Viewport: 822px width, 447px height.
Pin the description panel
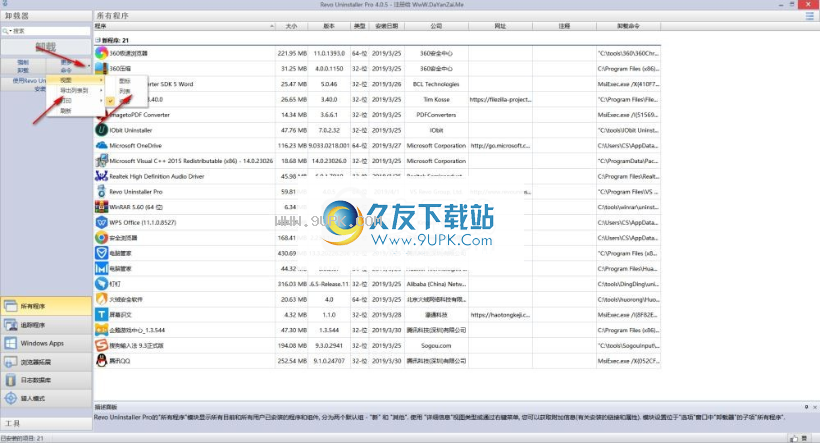click(806, 407)
